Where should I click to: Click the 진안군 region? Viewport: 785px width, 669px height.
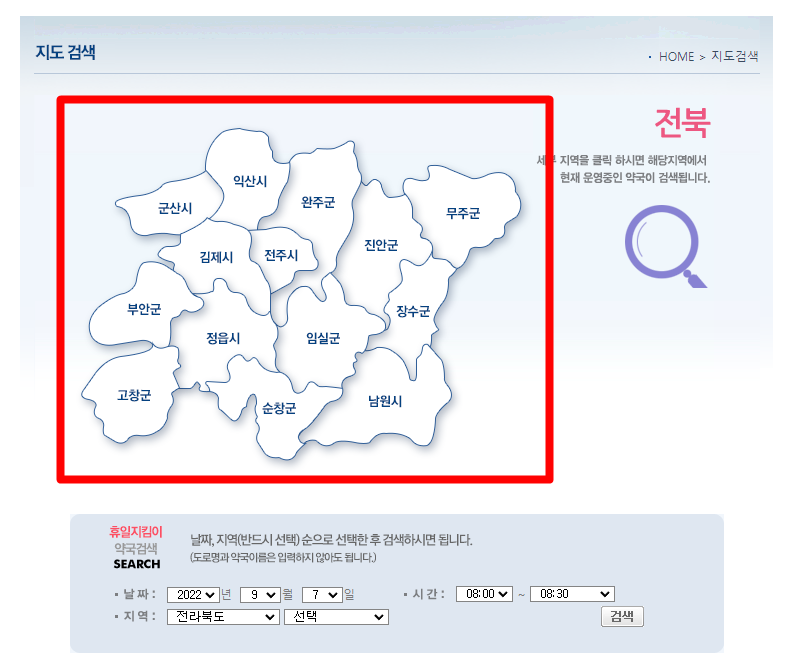pyautogui.click(x=381, y=245)
